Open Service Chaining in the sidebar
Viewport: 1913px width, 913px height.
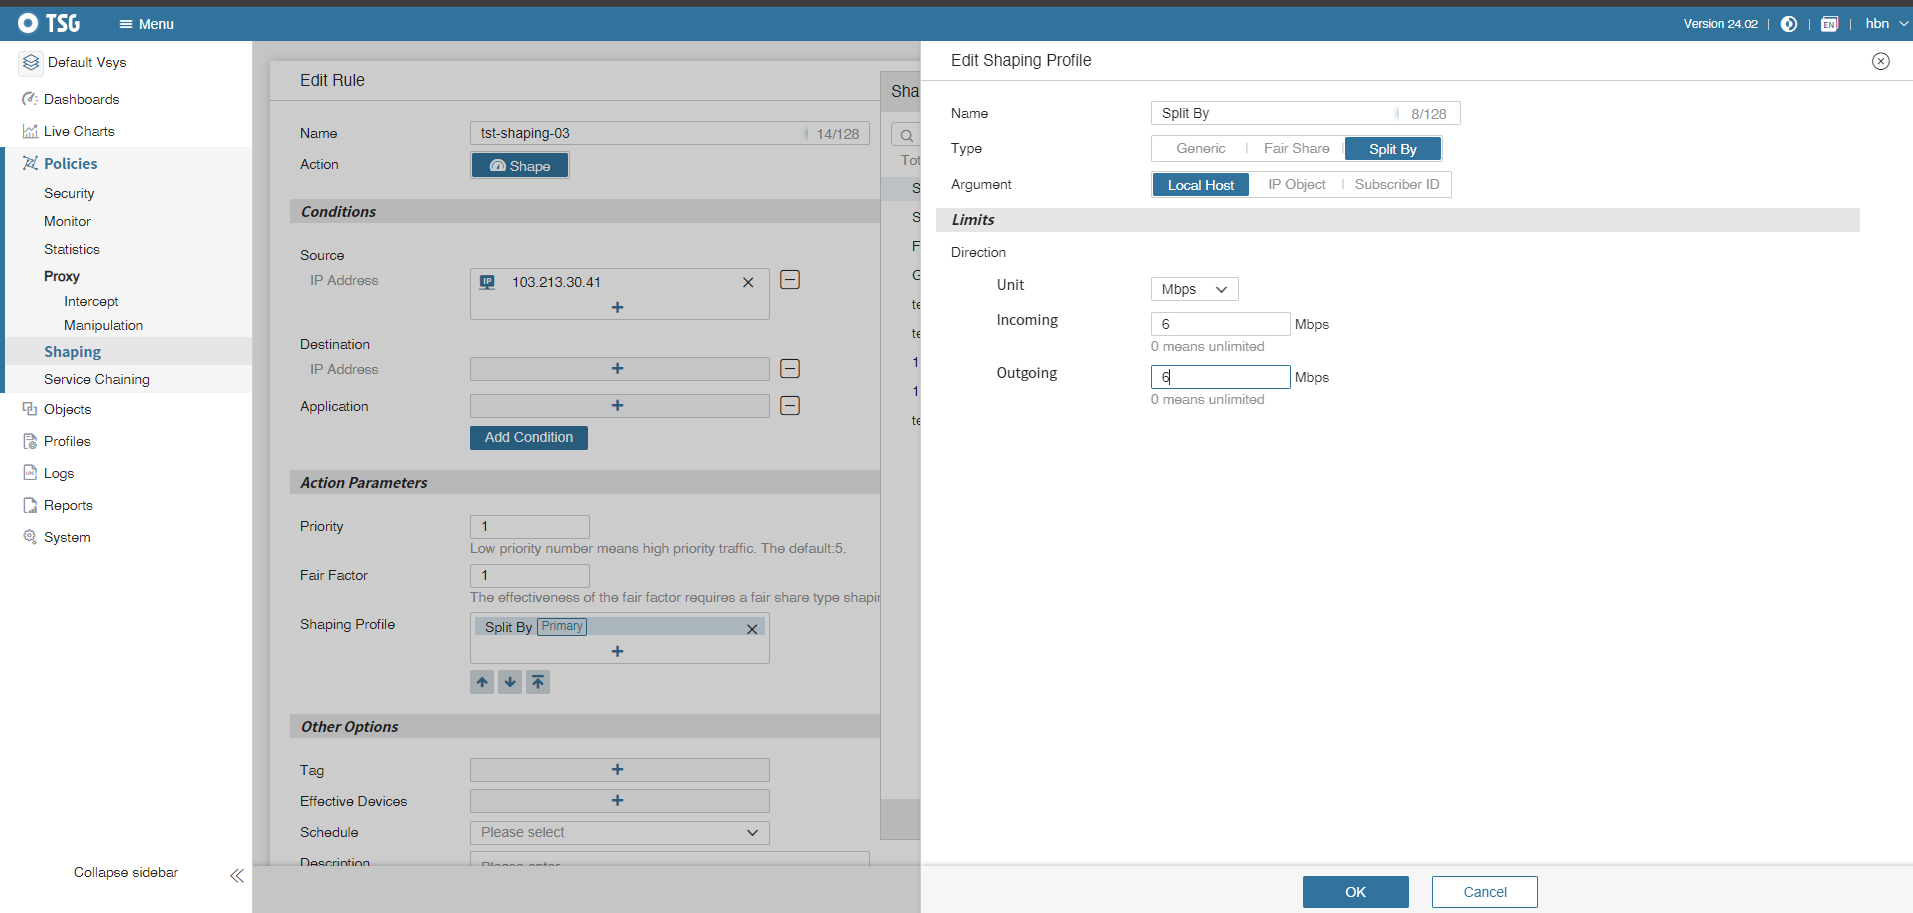point(97,379)
